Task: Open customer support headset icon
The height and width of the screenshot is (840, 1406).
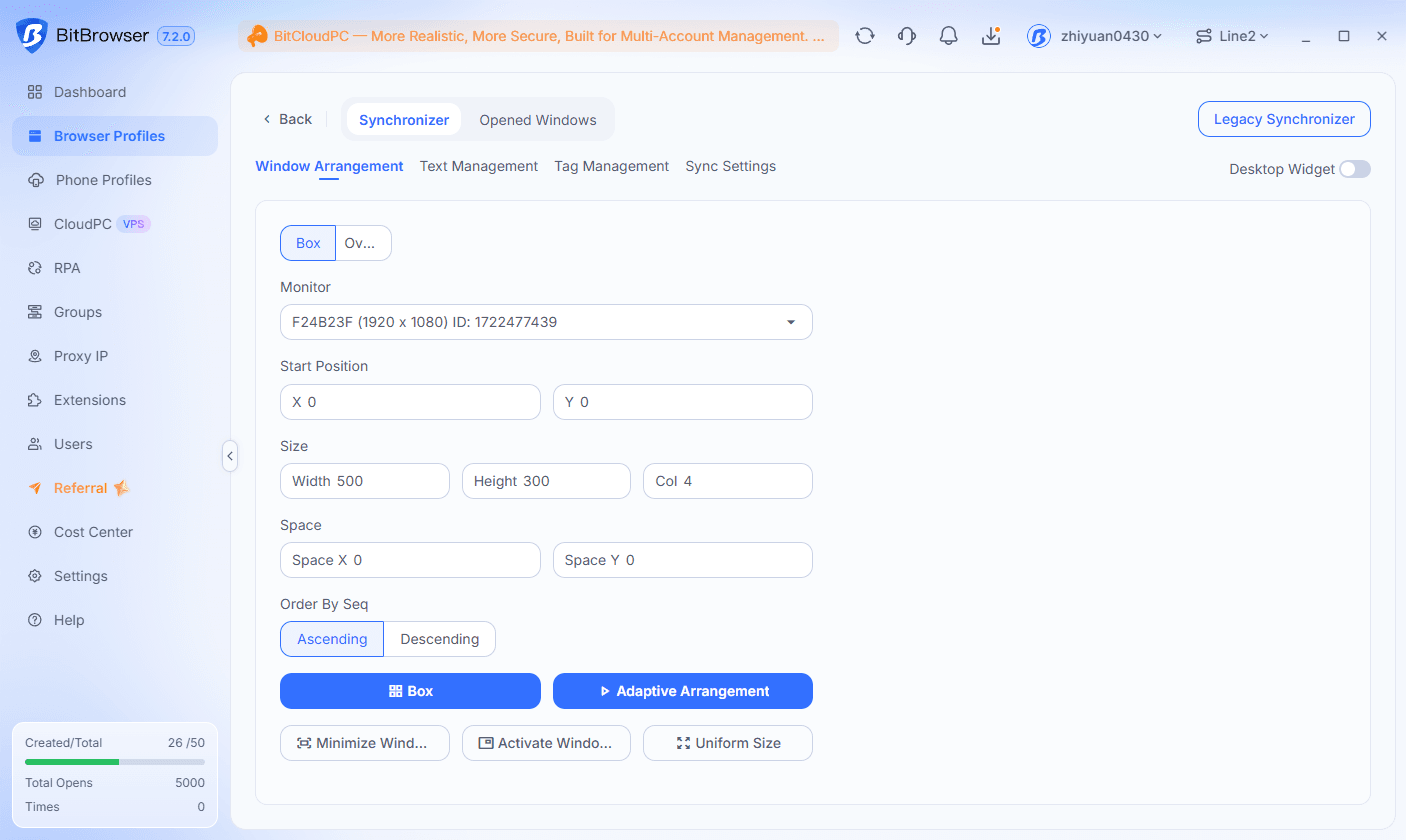Action: click(907, 36)
